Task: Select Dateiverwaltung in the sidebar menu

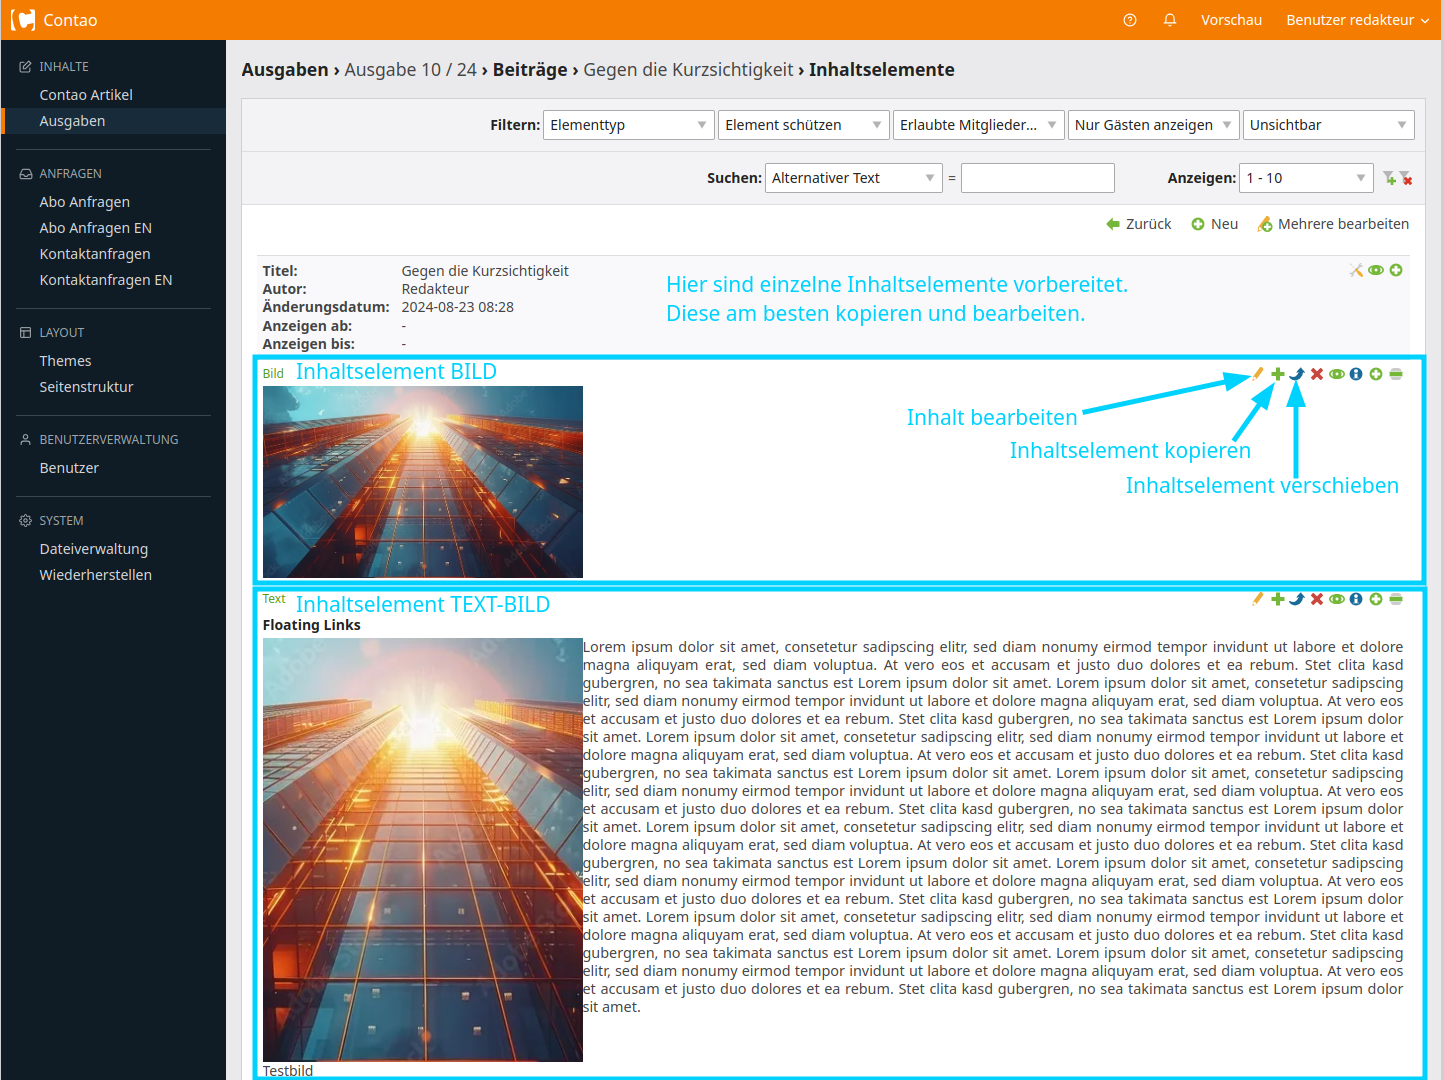Action: [94, 549]
